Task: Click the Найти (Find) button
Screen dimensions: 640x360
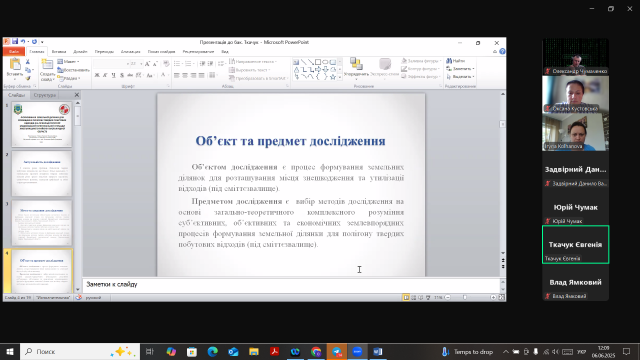Action: (456, 61)
